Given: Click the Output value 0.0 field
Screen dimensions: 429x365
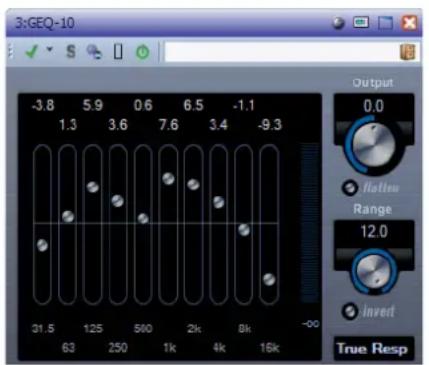Looking at the screenshot, I should click(x=374, y=106).
